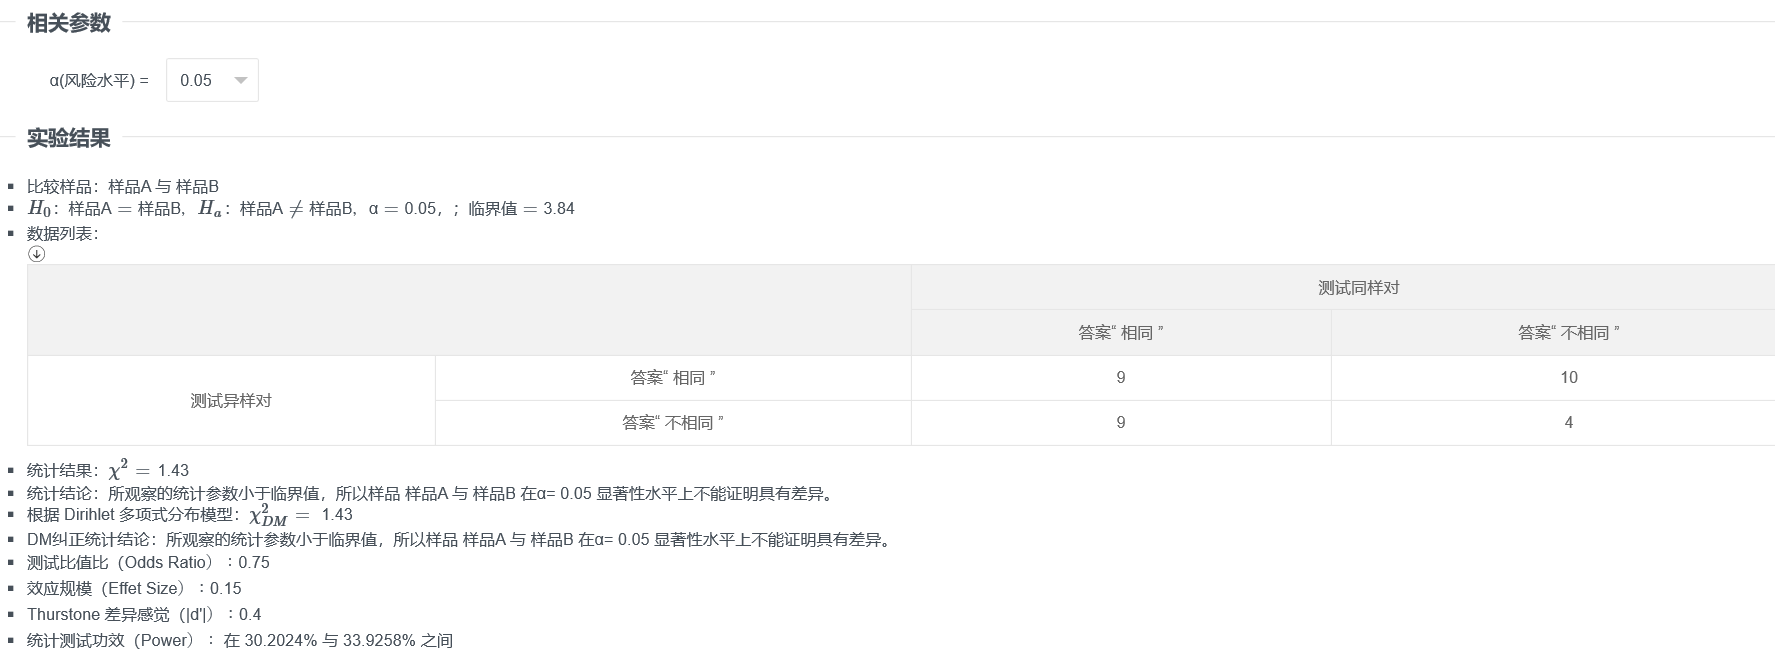Click the dropdown arrow beside 0.05
Screen dimensions: 1775x654
(x=241, y=80)
